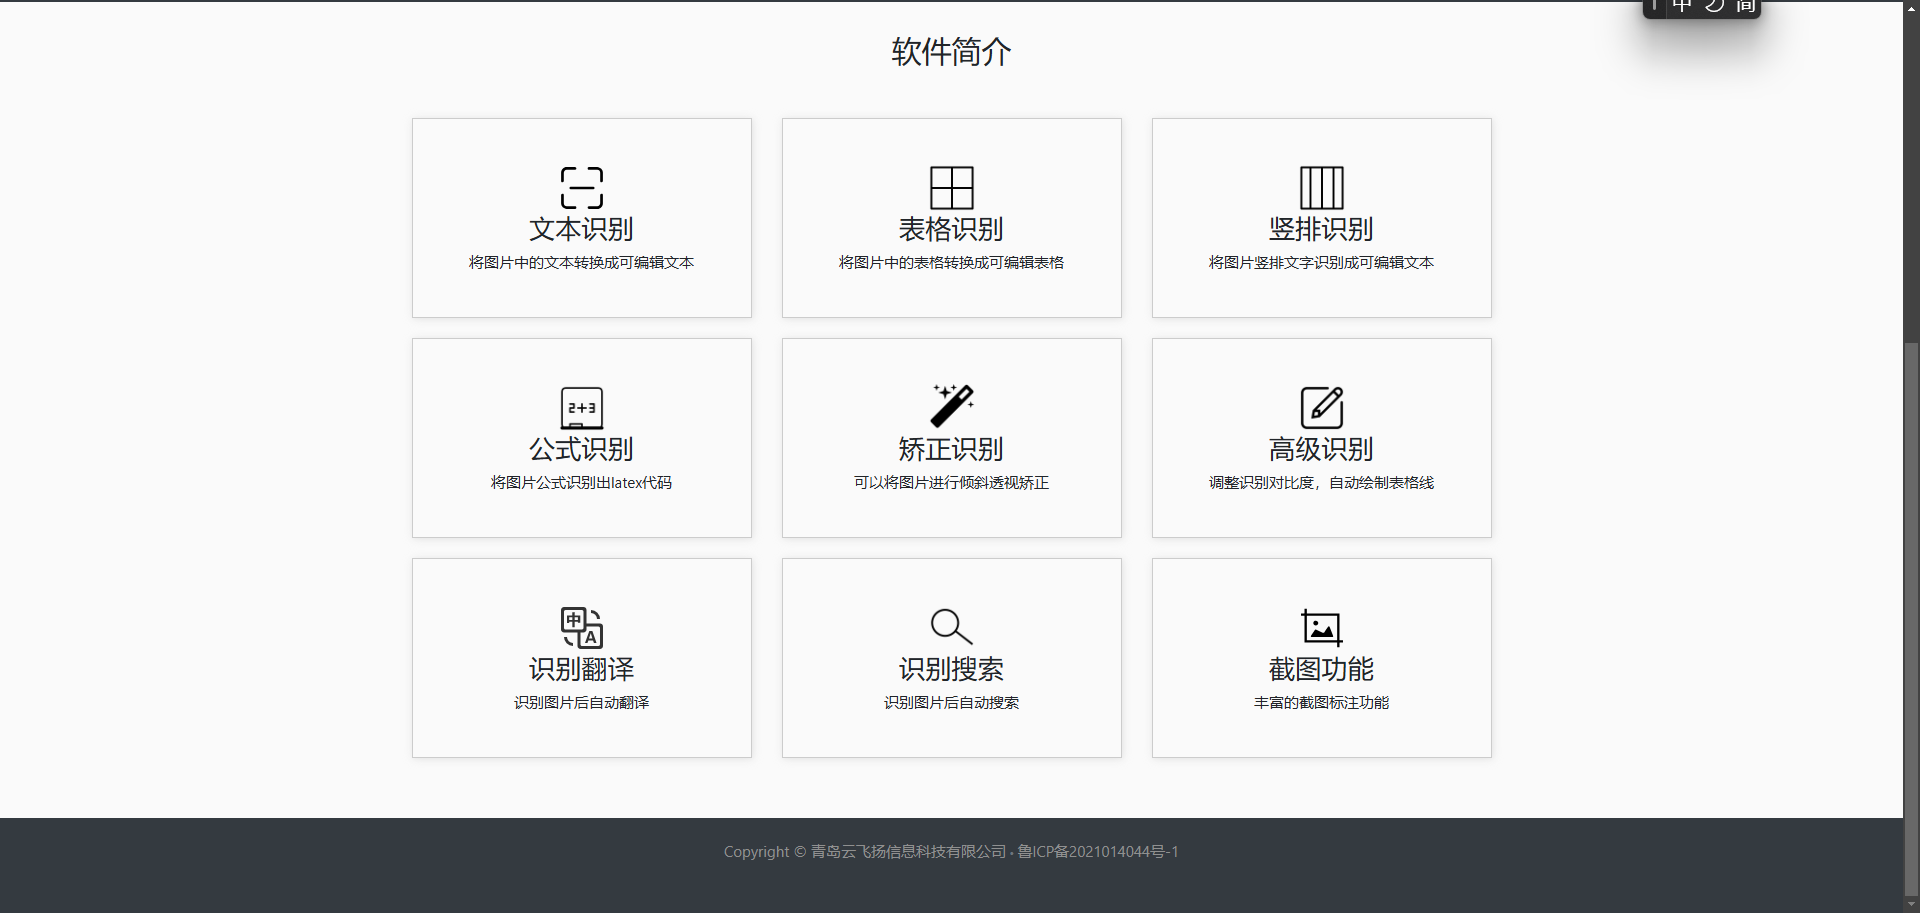Toggle the input method 简 simplified mode
This screenshot has height=913, width=1920.
1745,6
